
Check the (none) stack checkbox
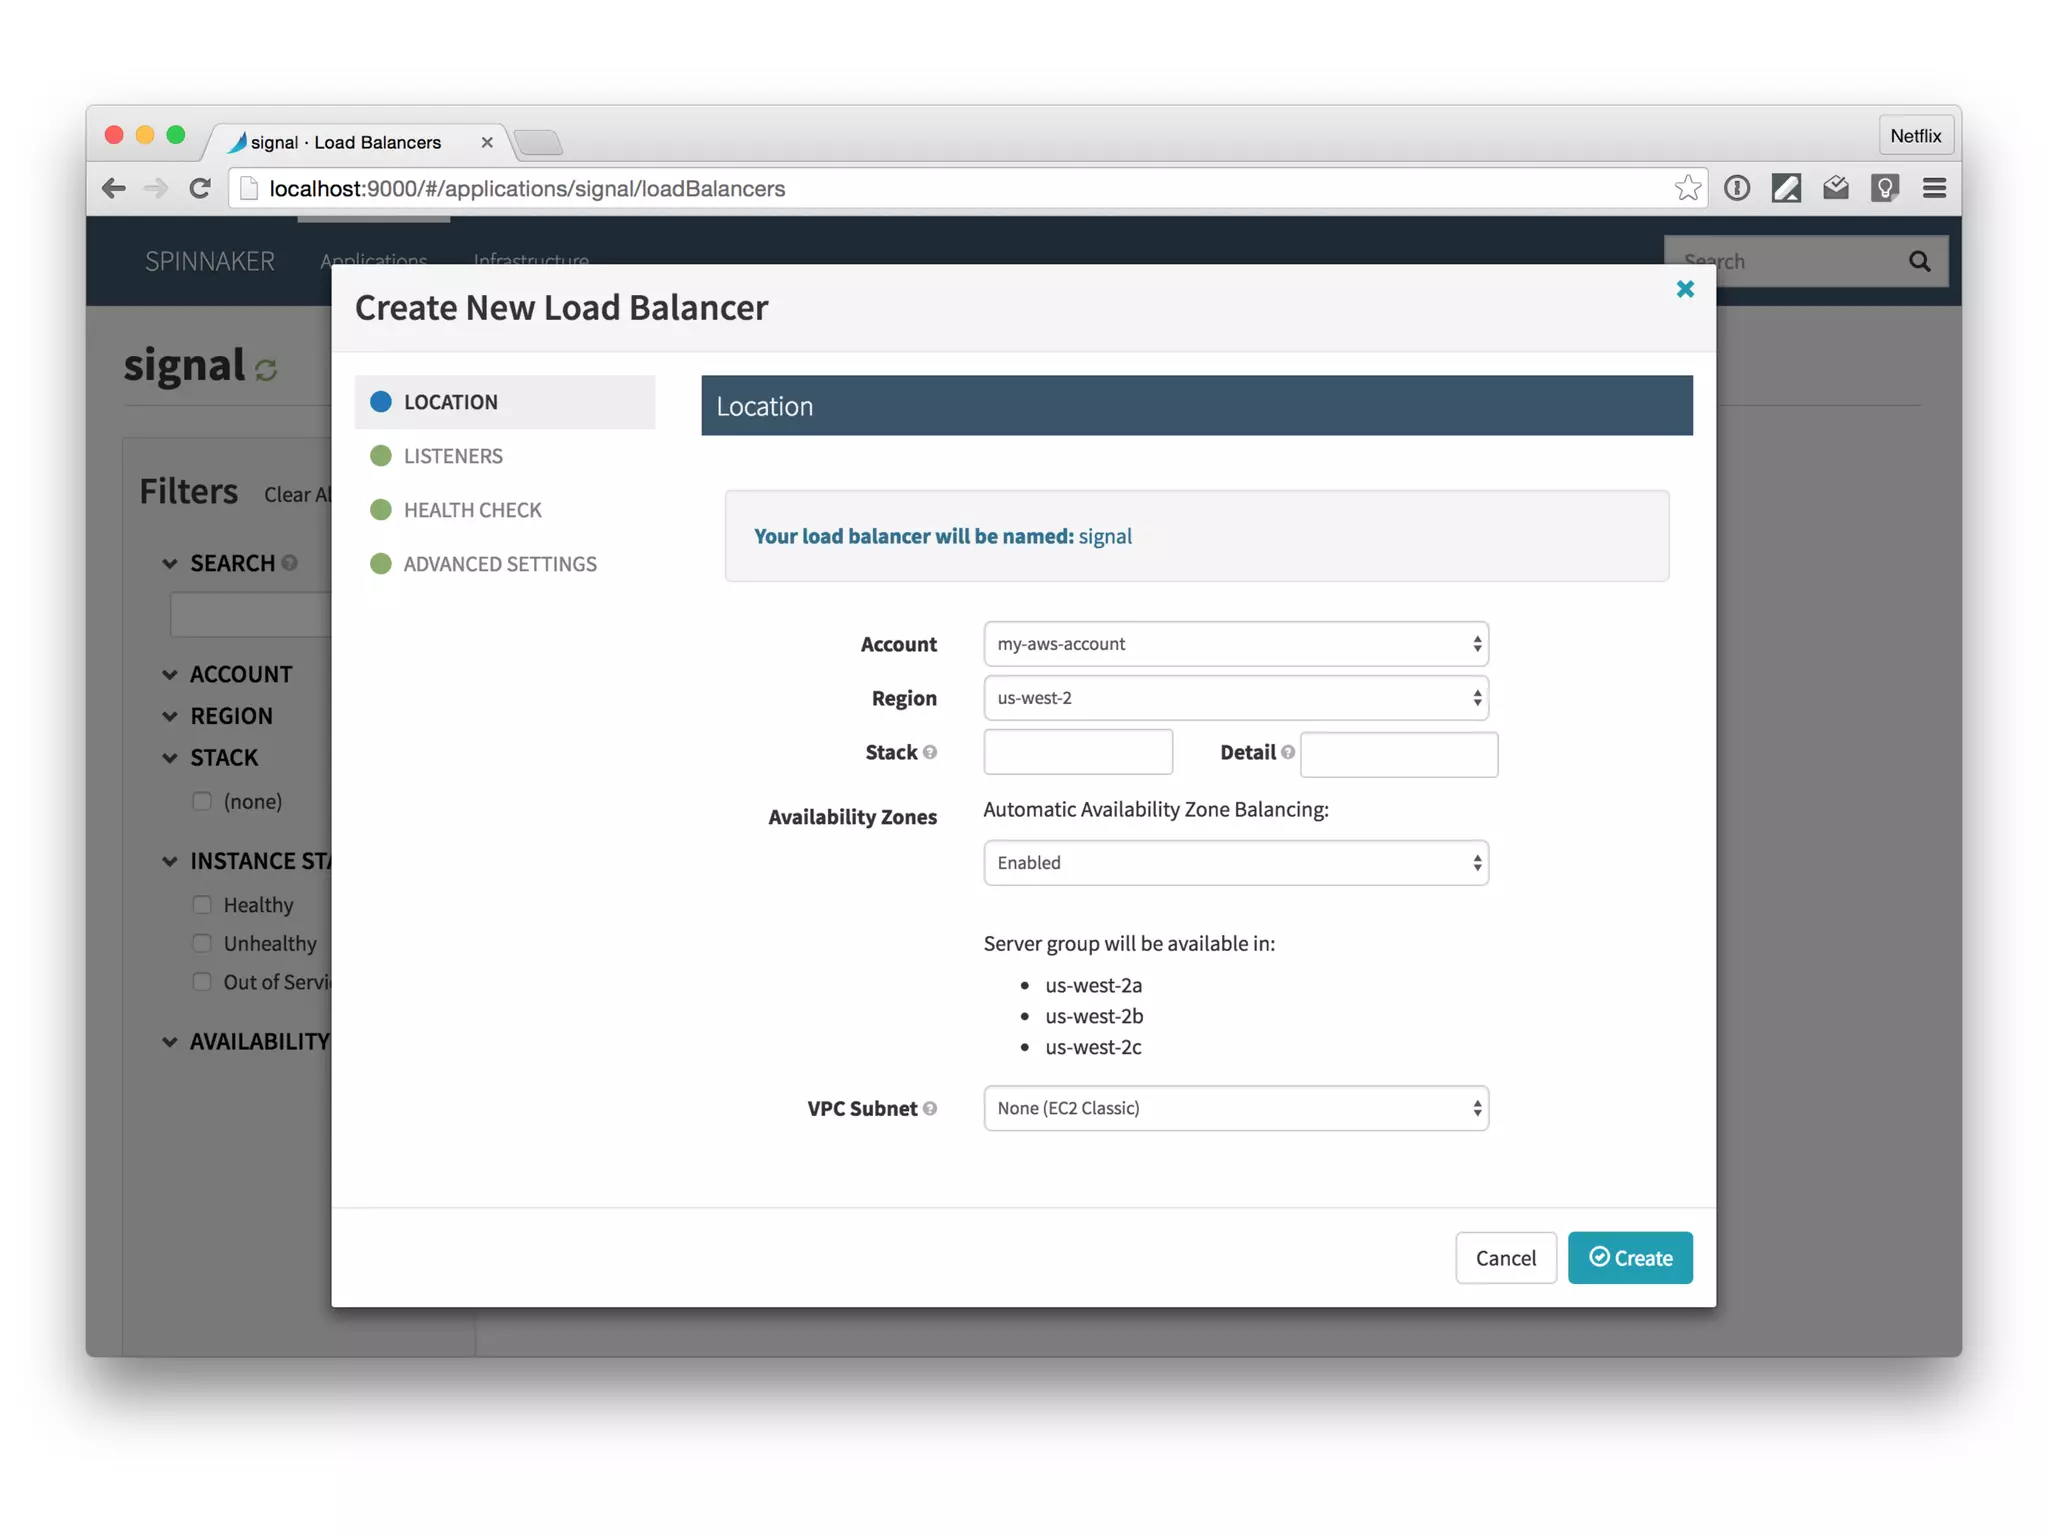click(203, 801)
